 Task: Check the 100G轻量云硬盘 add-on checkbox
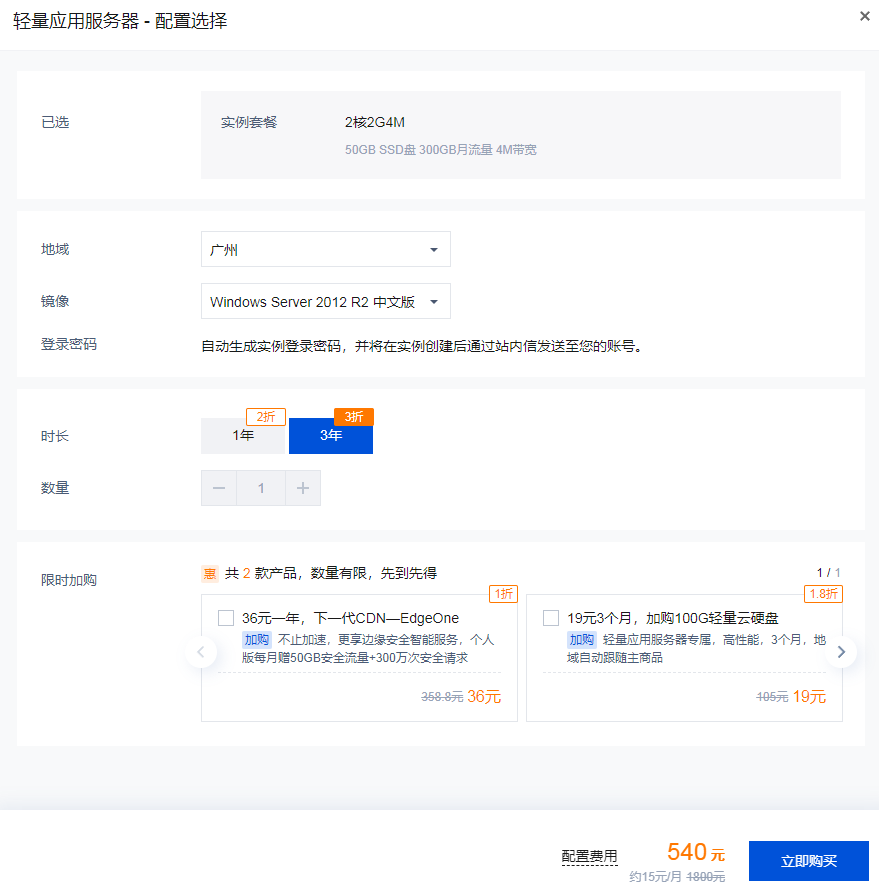551,618
